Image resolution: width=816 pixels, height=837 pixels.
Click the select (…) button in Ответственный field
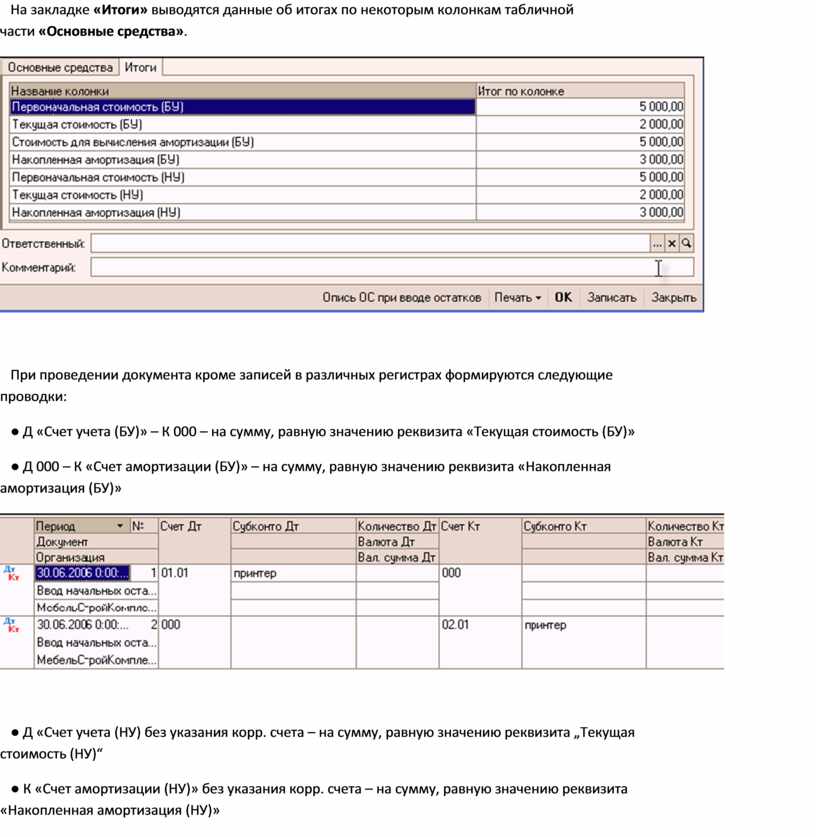click(x=657, y=244)
